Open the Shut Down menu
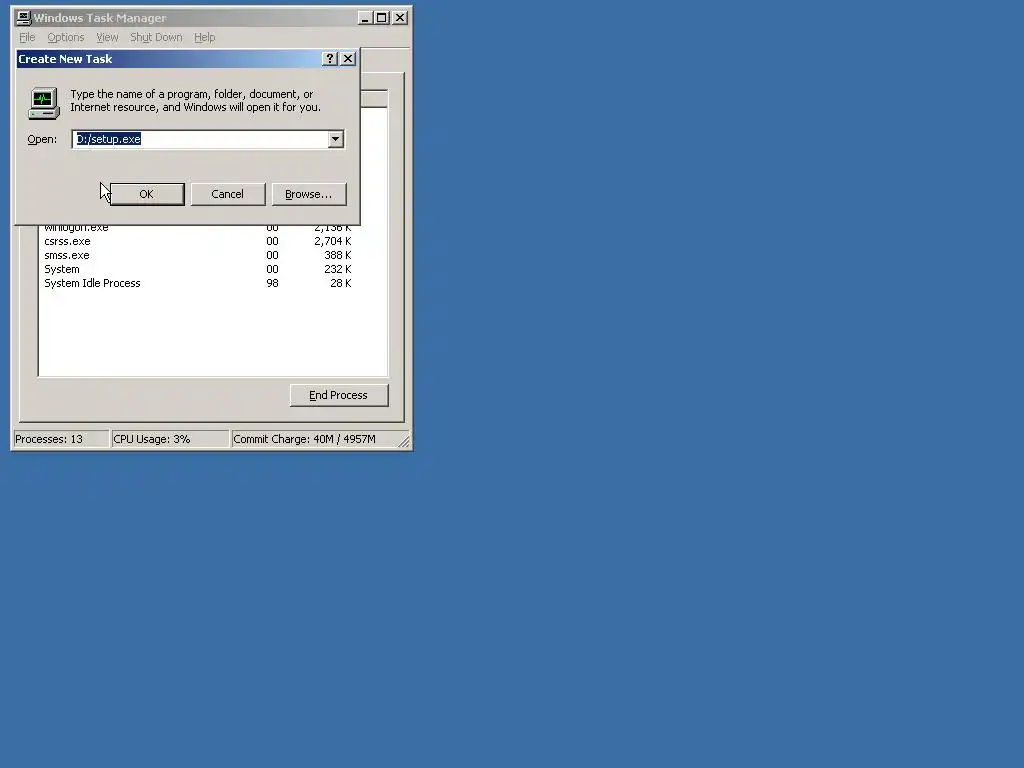The height and width of the screenshot is (768, 1024). [156, 37]
